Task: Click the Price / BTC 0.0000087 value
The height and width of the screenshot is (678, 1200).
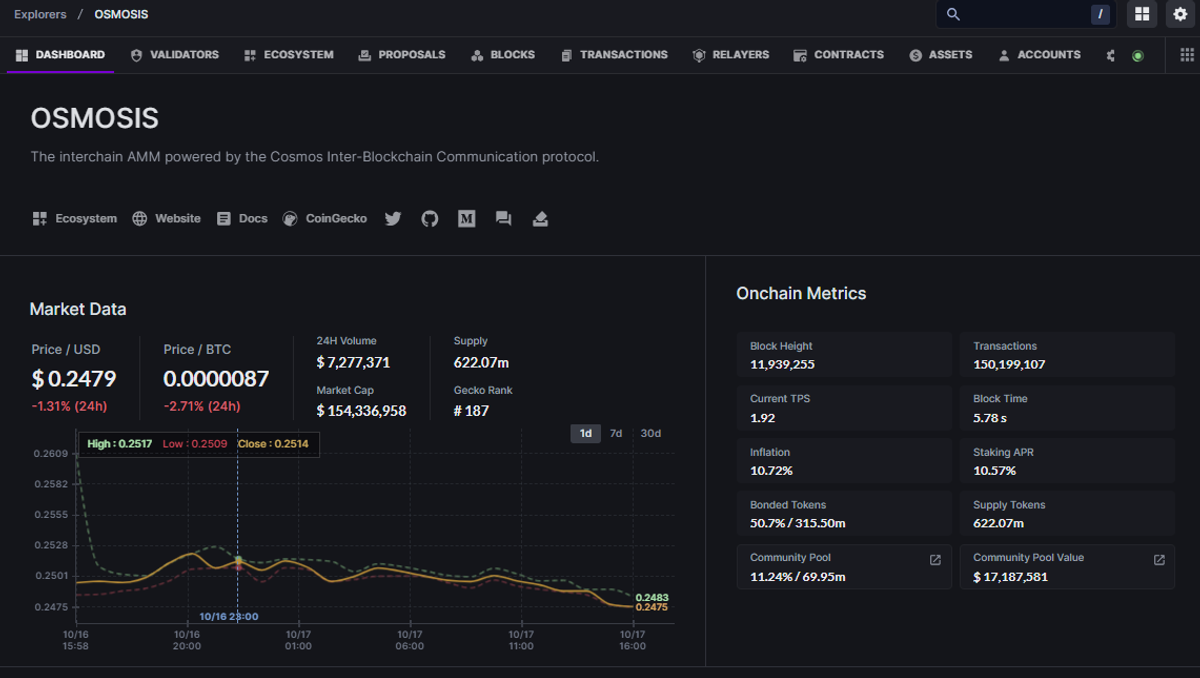Action: [216, 379]
